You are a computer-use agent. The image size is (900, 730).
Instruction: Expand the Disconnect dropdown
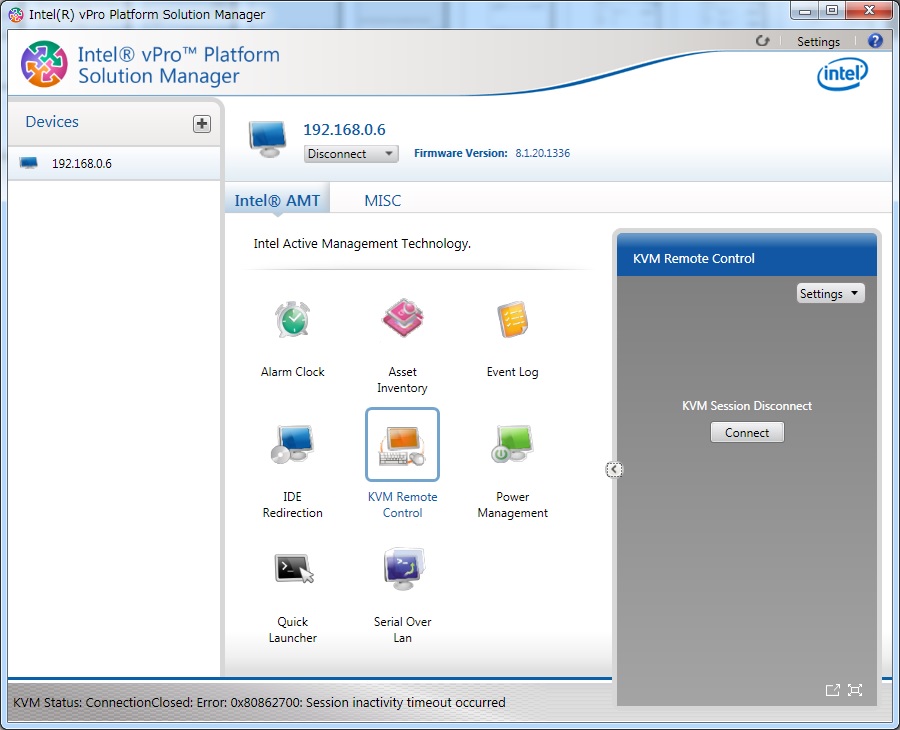[351, 154]
